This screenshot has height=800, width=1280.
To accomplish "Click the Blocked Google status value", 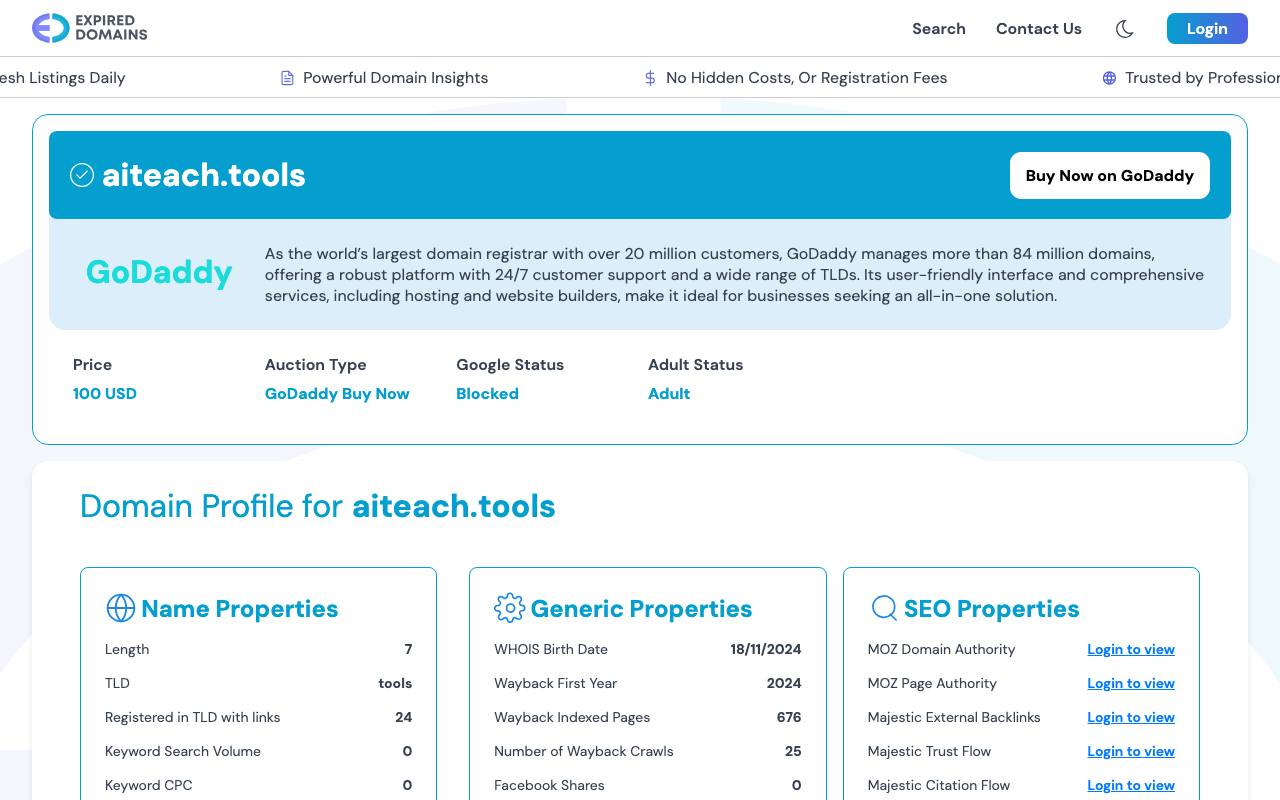I will tap(487, 393).
